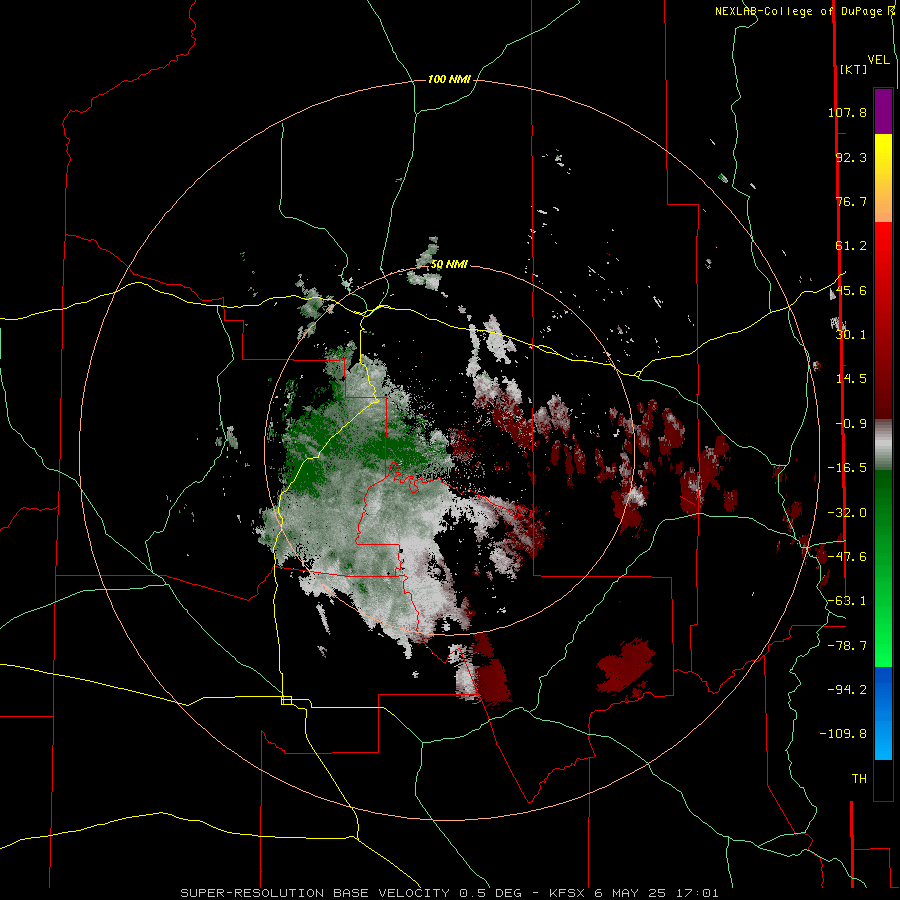Click the -109.8 scale value
This screenshot has width=900, height=900.
pyautogui.click(x=843, y=734)
